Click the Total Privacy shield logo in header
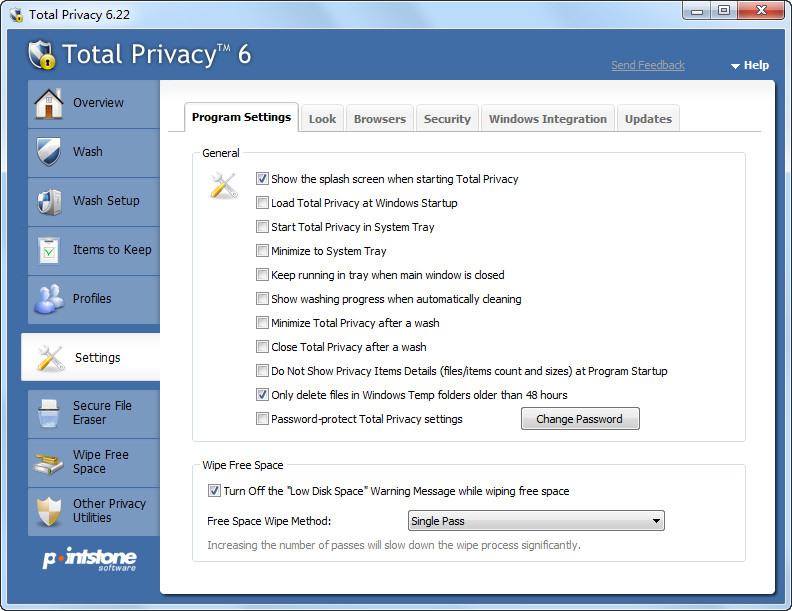 (41, 54)
